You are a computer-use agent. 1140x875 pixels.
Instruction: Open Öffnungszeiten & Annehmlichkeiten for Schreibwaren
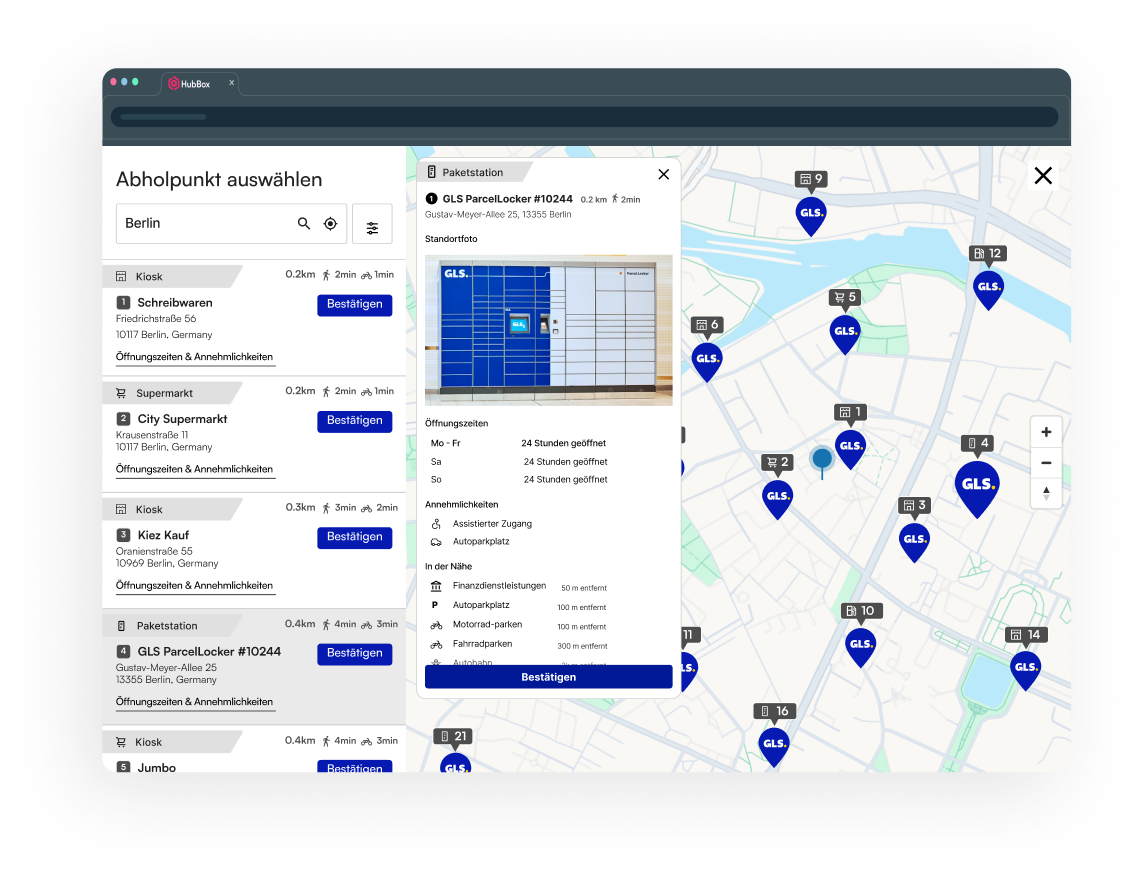195,357
